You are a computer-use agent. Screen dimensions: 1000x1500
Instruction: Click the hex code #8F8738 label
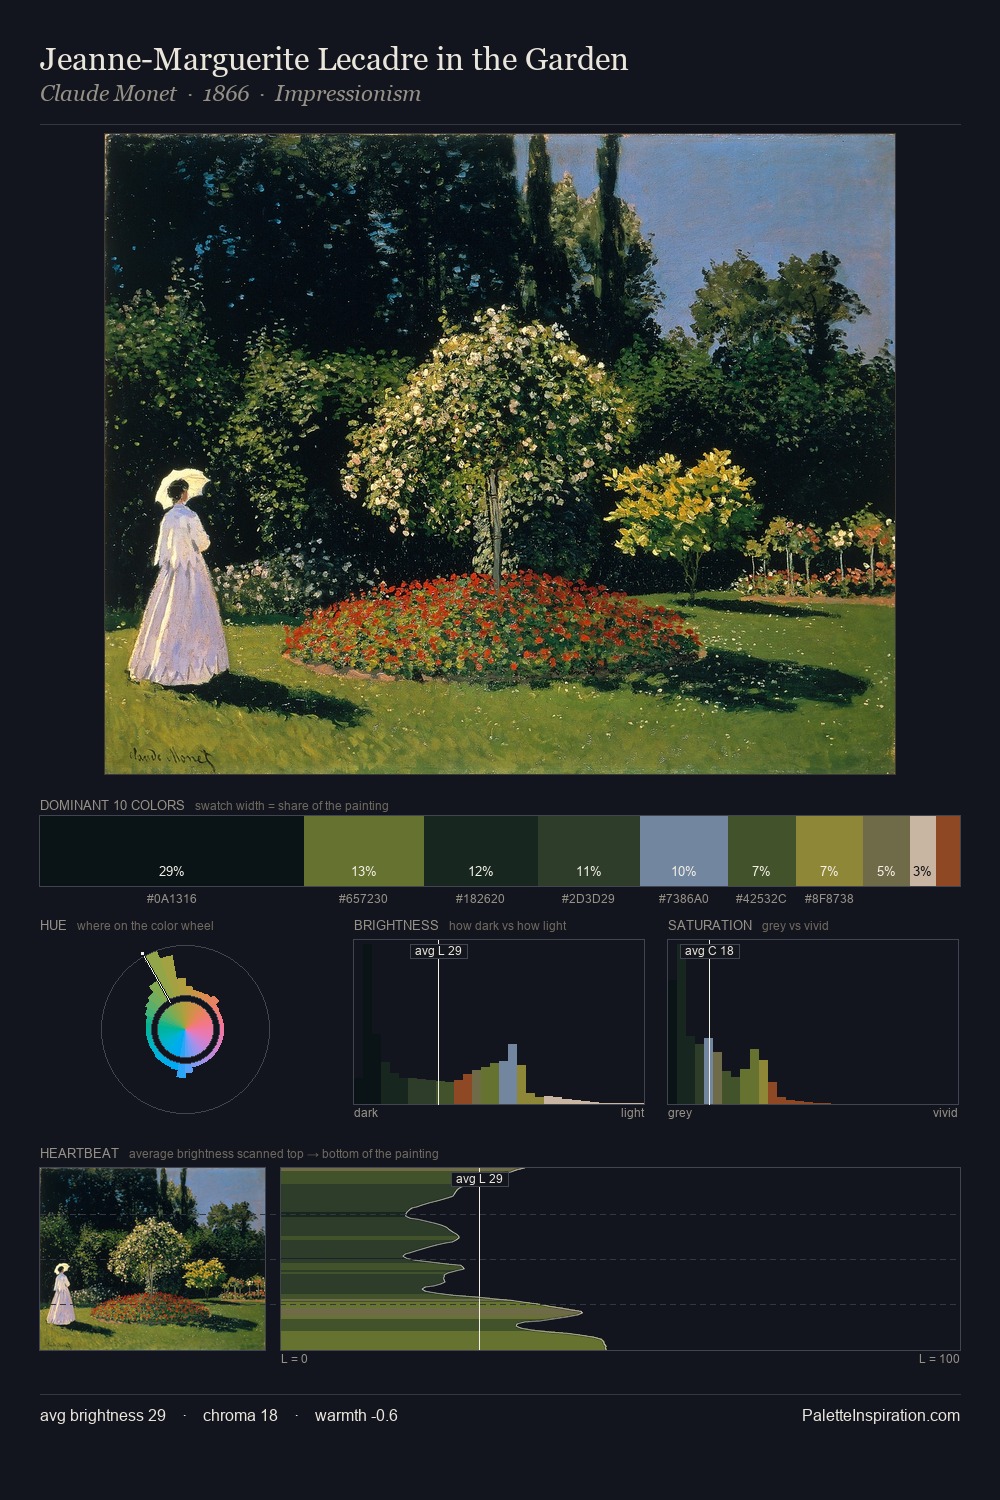(829, 898)
